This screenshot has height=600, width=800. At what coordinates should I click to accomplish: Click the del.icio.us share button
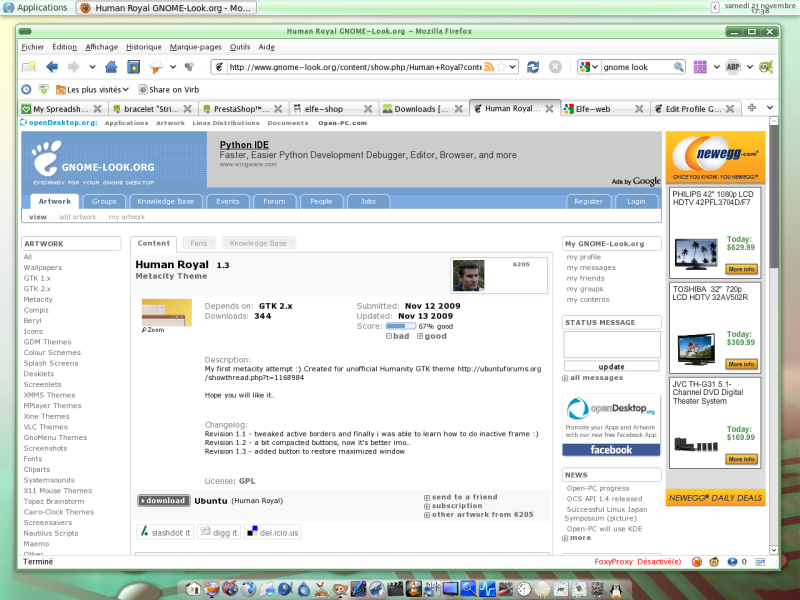click(x=272, y=532)
